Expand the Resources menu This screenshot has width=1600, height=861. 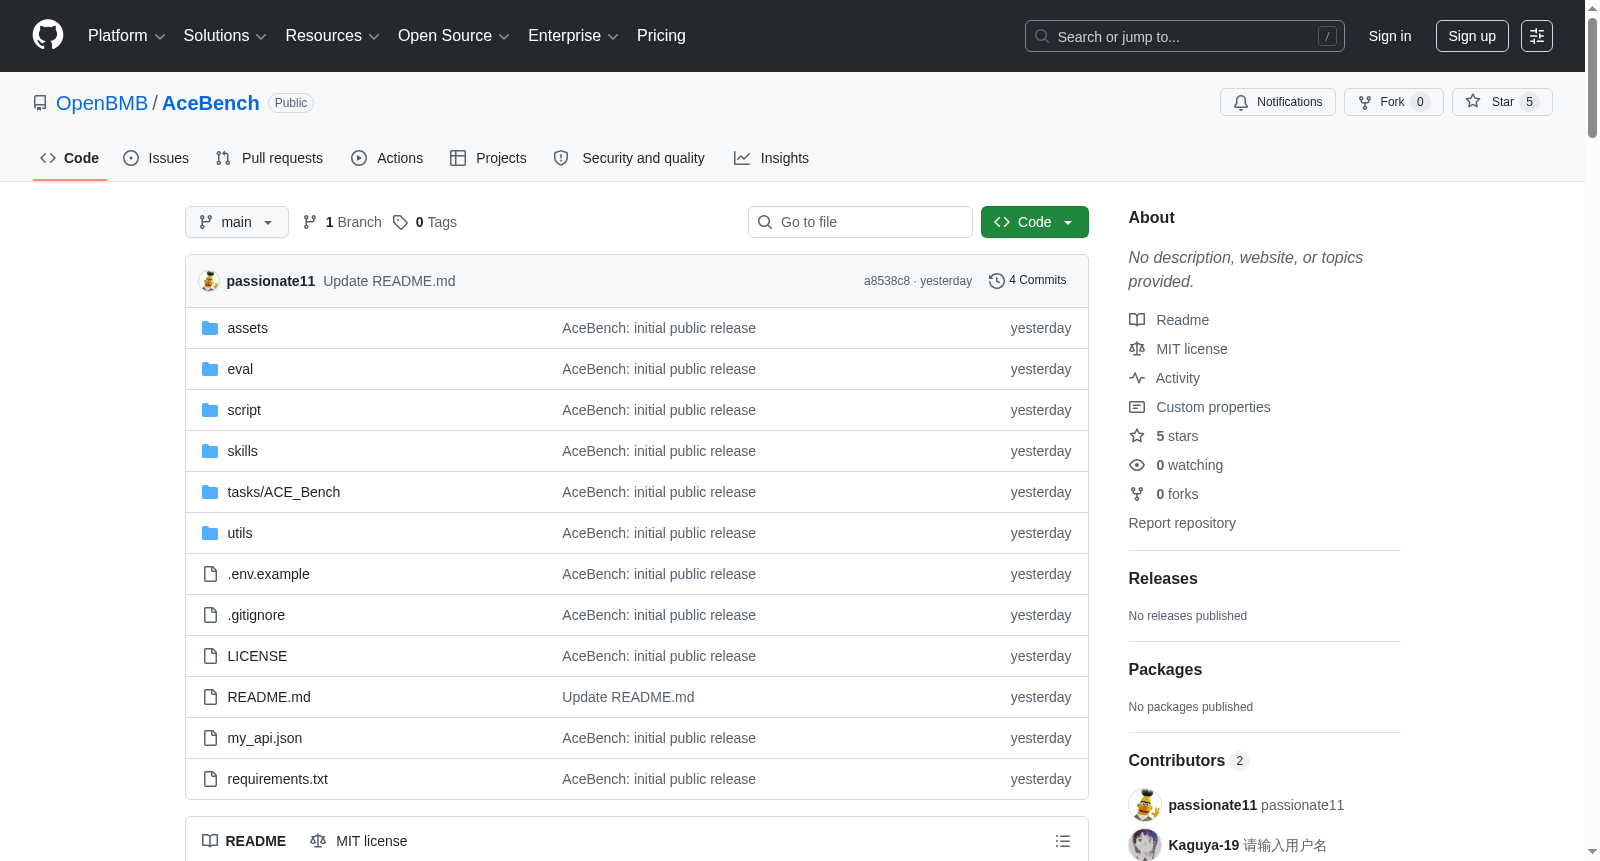coord(332,36)
